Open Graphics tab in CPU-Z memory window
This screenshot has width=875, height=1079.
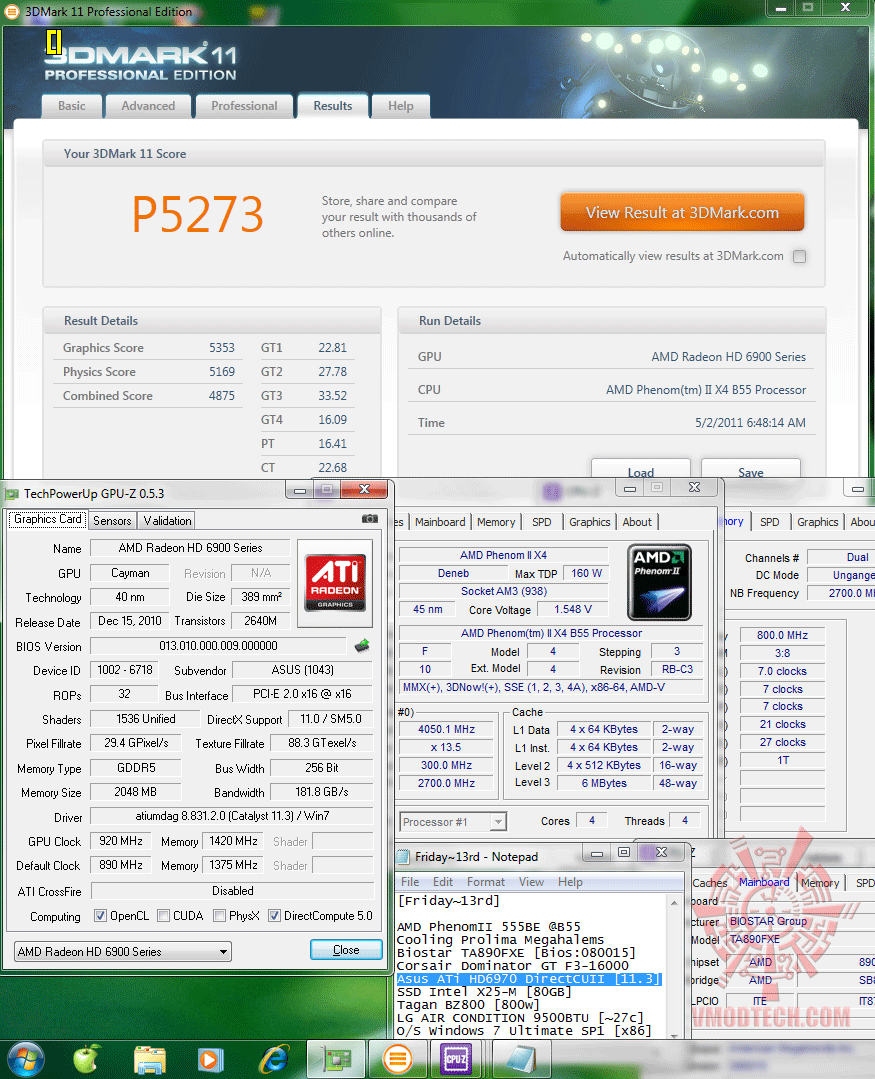point(817,522)
